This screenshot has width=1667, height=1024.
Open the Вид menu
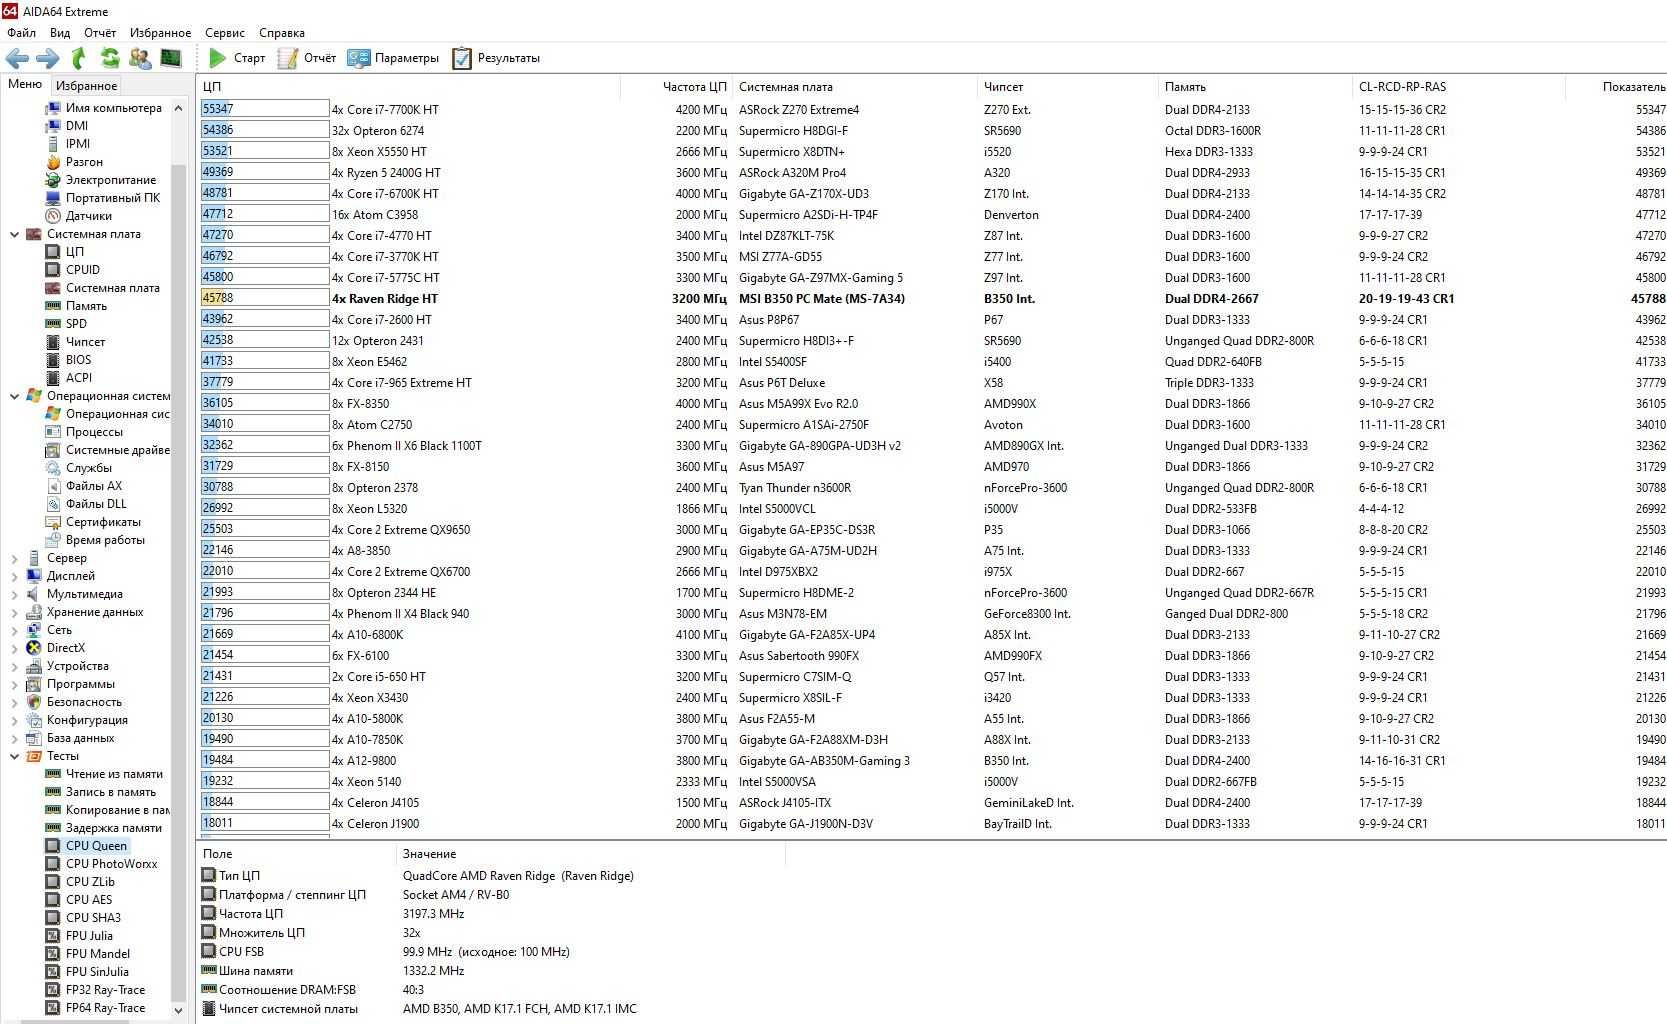[x=60, y=33]
